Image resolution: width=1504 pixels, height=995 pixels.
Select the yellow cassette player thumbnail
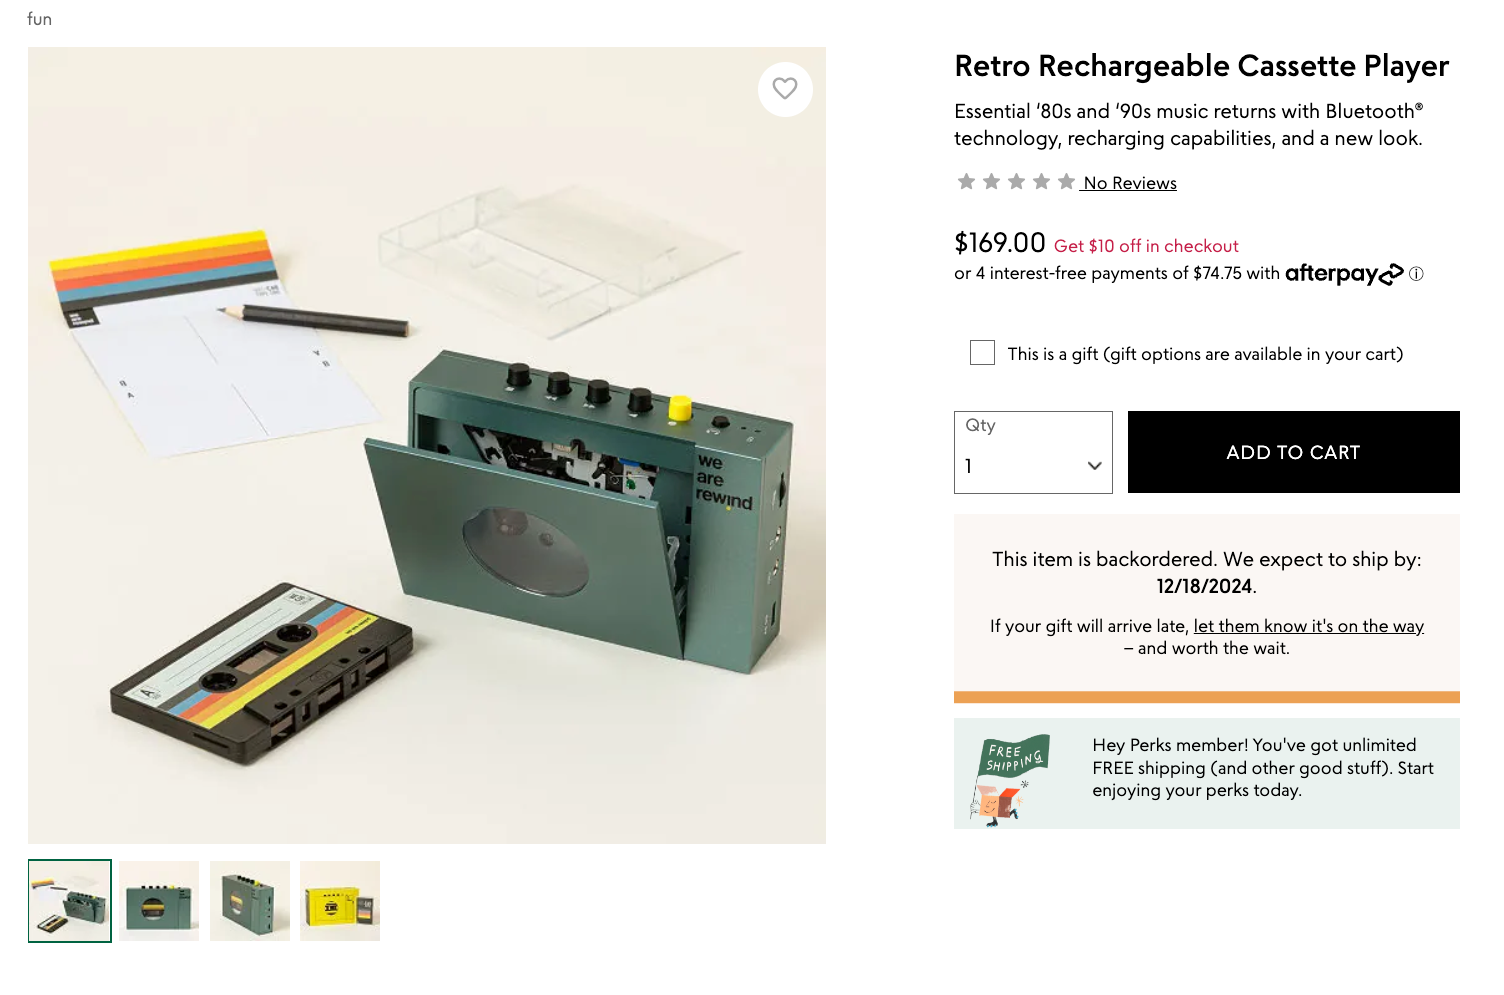(340, 901)
